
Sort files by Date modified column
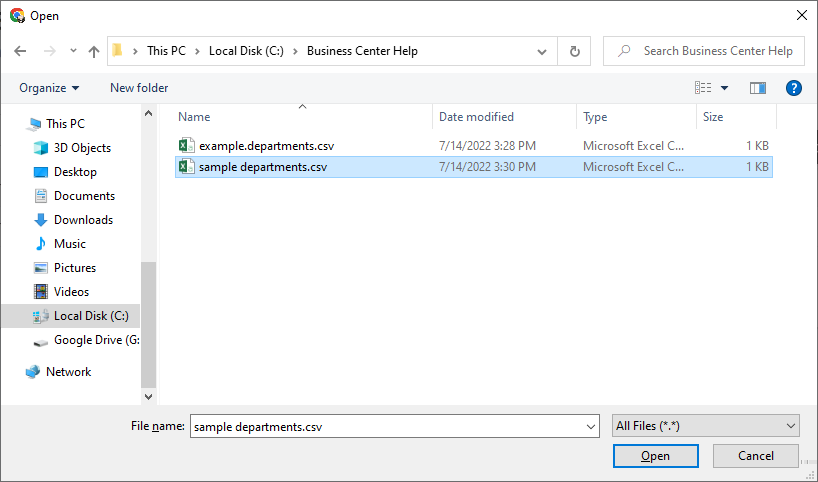477,117
